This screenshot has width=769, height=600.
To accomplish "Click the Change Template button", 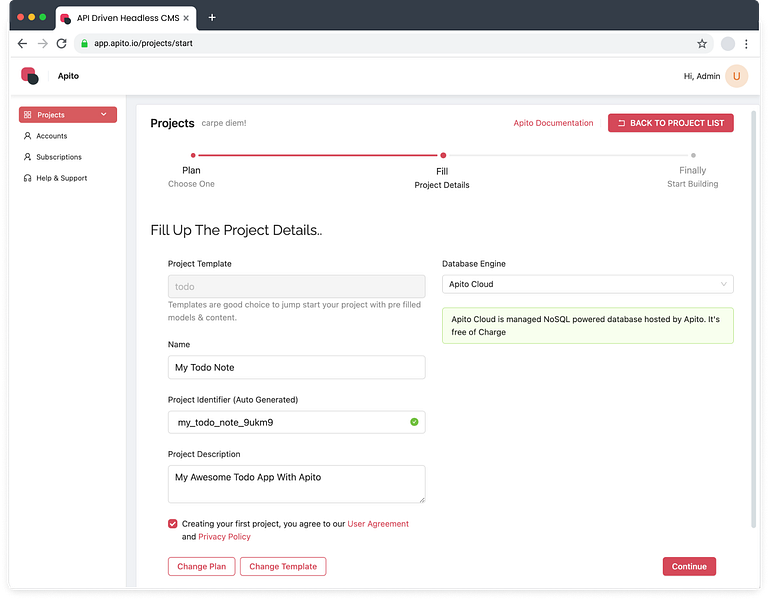I will point(283,566).
